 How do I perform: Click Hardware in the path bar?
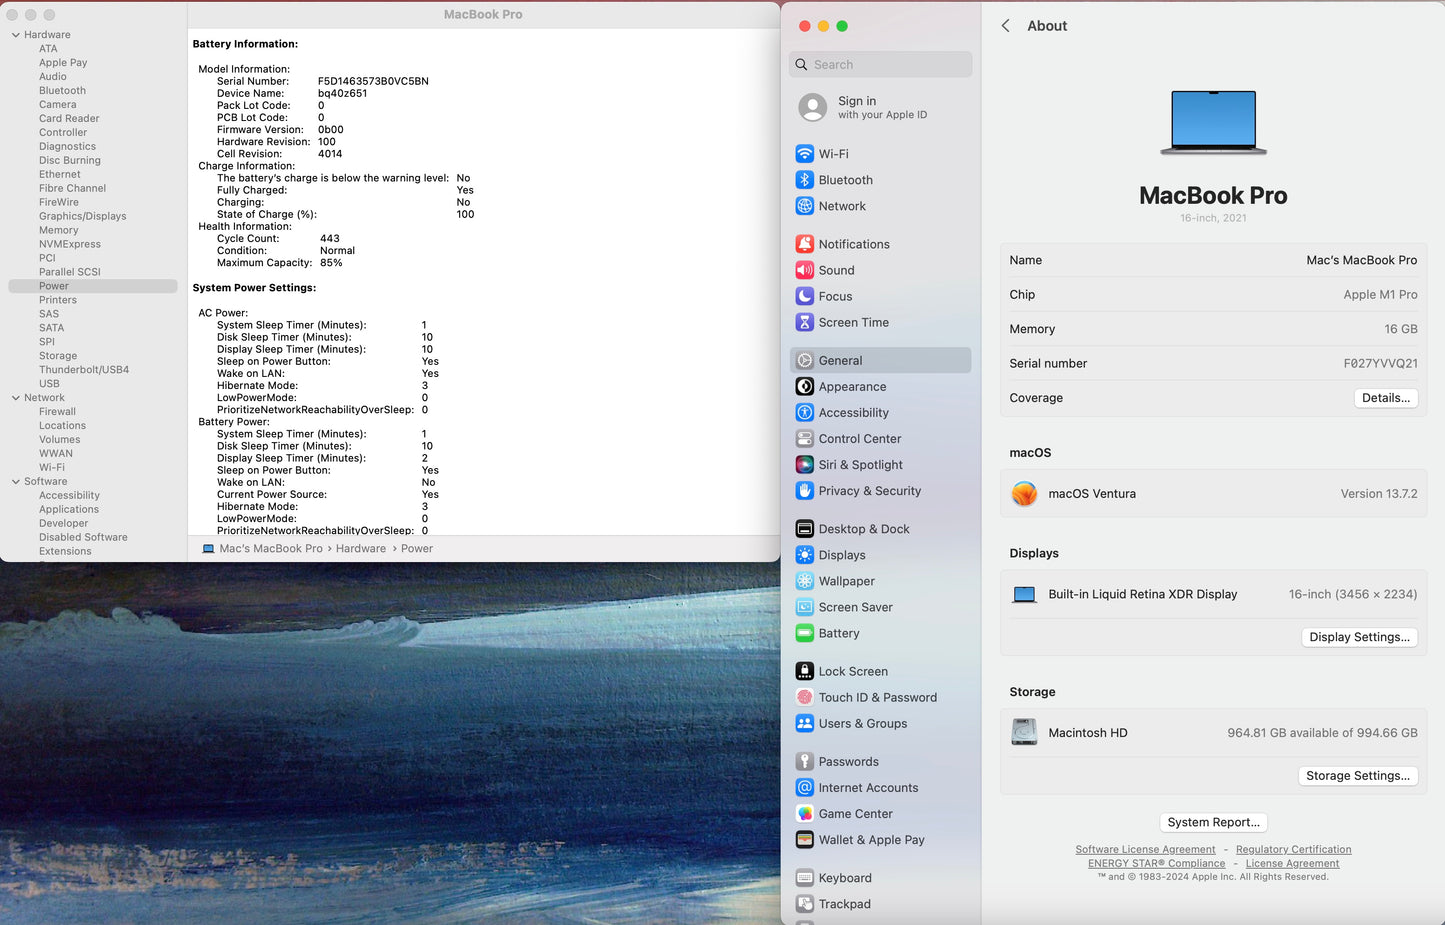coord(361,549)
